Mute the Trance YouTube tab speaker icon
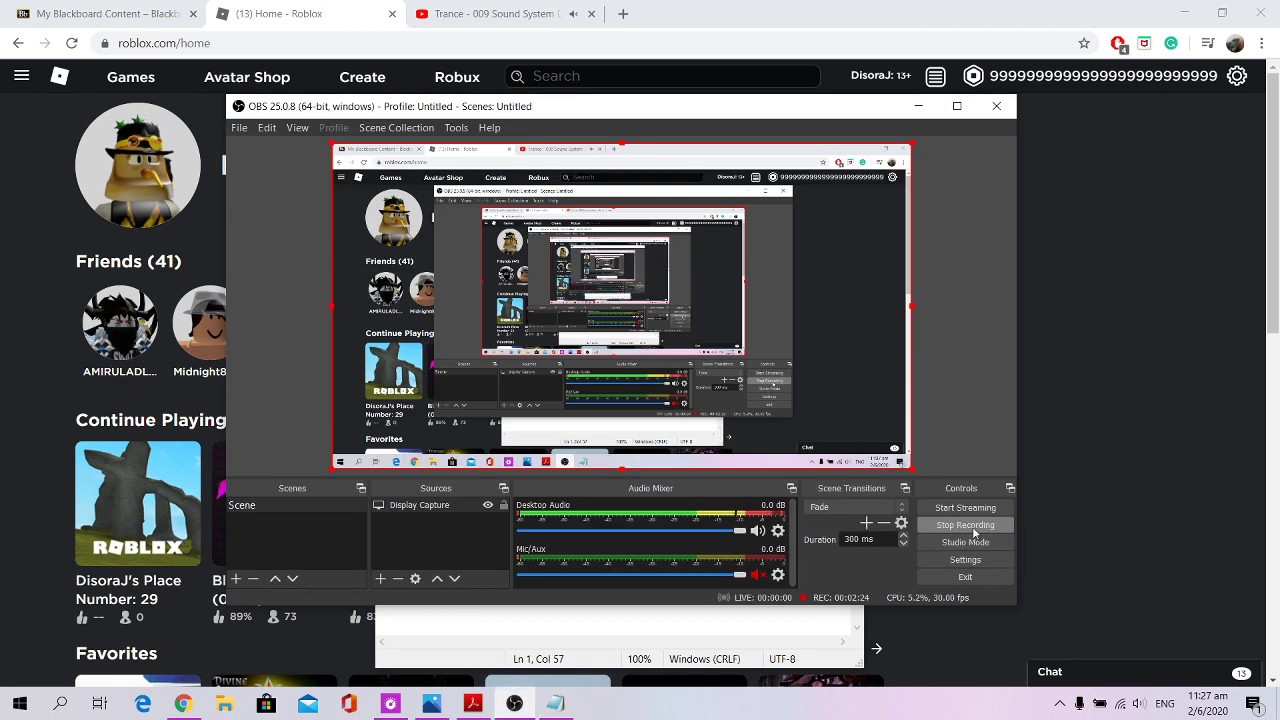Screen dimensions: 1280x720 573,14
